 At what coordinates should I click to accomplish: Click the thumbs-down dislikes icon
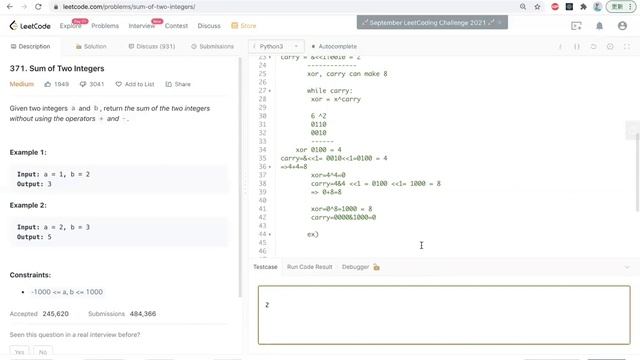pyautogui.click(x=83, y=84)
